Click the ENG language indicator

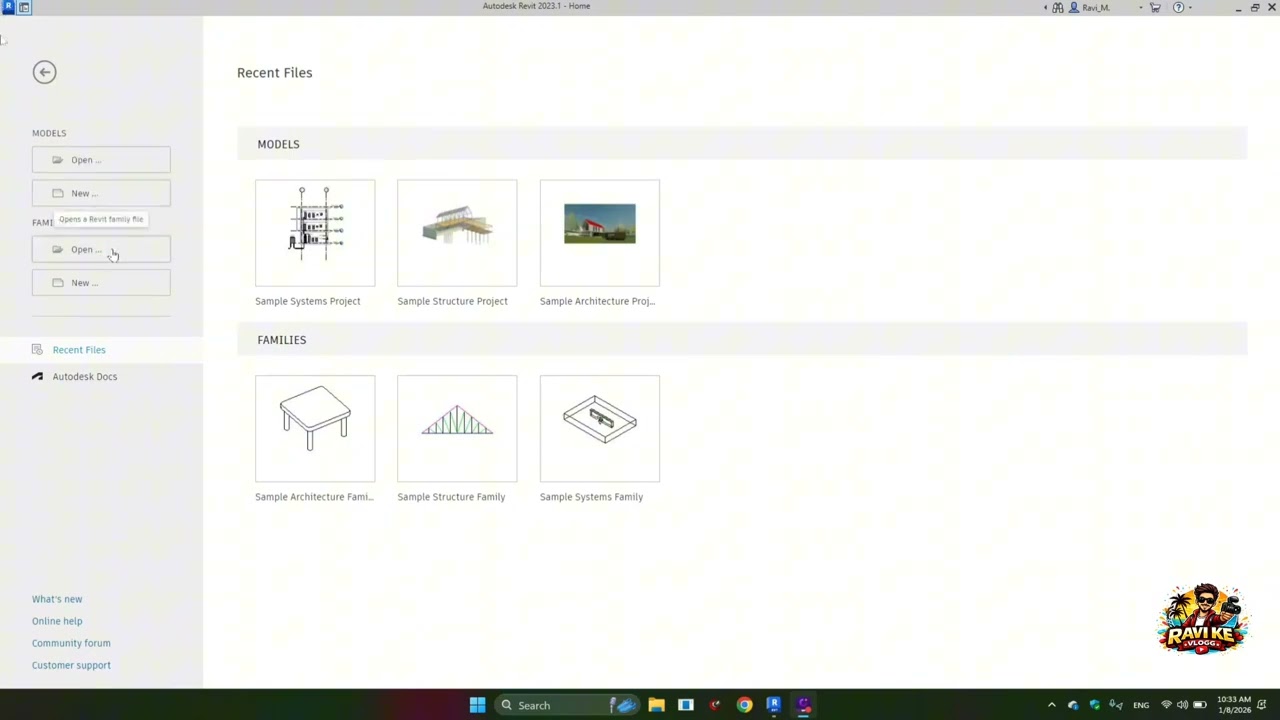point(1141,705)
